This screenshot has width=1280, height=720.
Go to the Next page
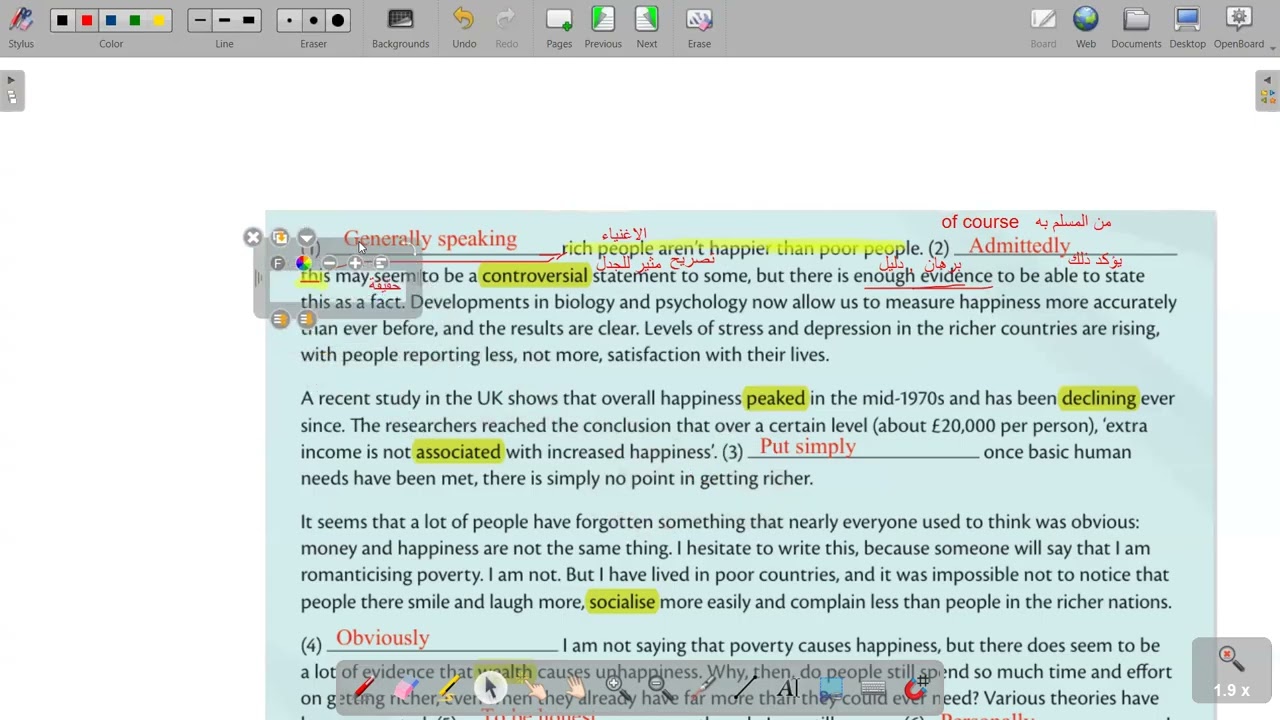[x=647, y=28]
